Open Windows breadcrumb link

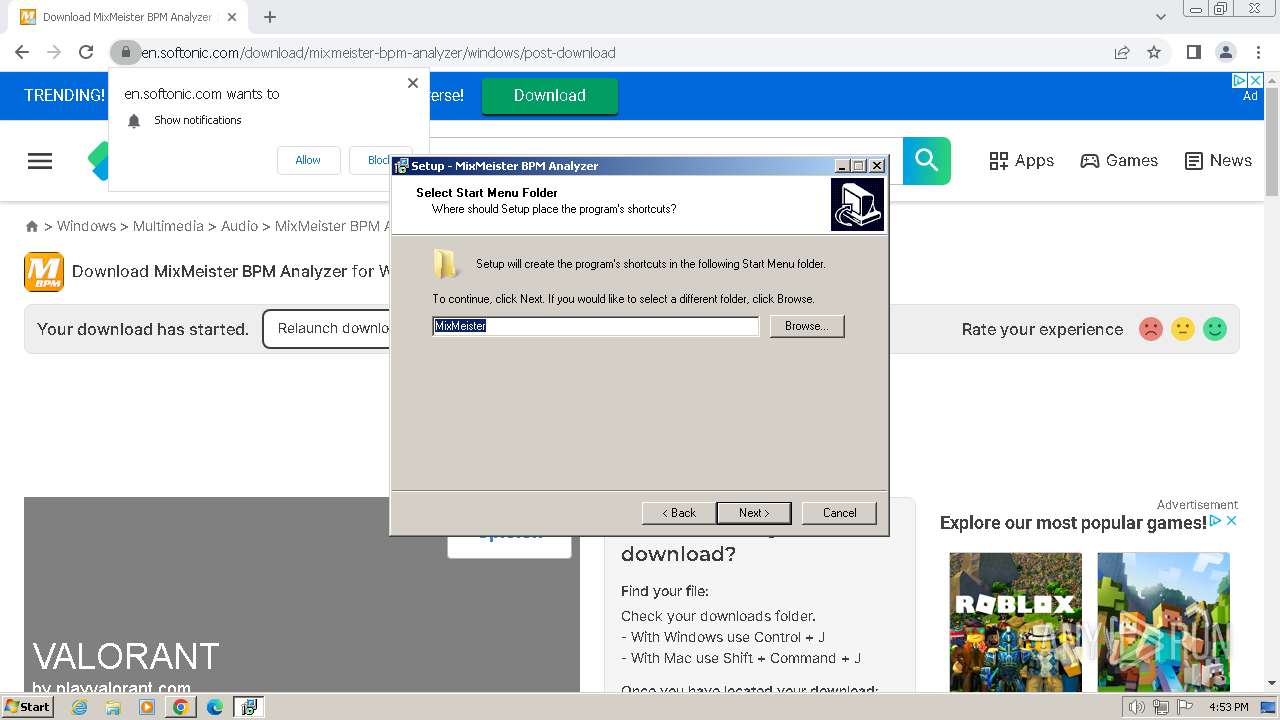click(x=86, y=226)
